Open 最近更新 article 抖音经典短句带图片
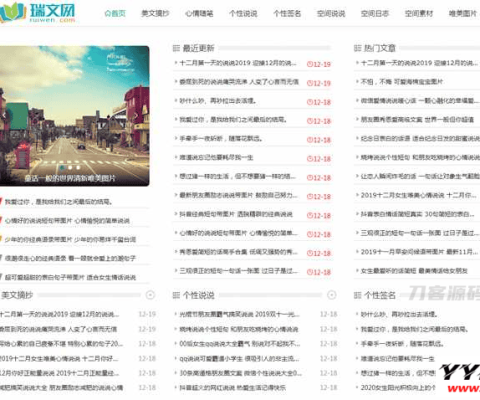 tap(236, 214)
